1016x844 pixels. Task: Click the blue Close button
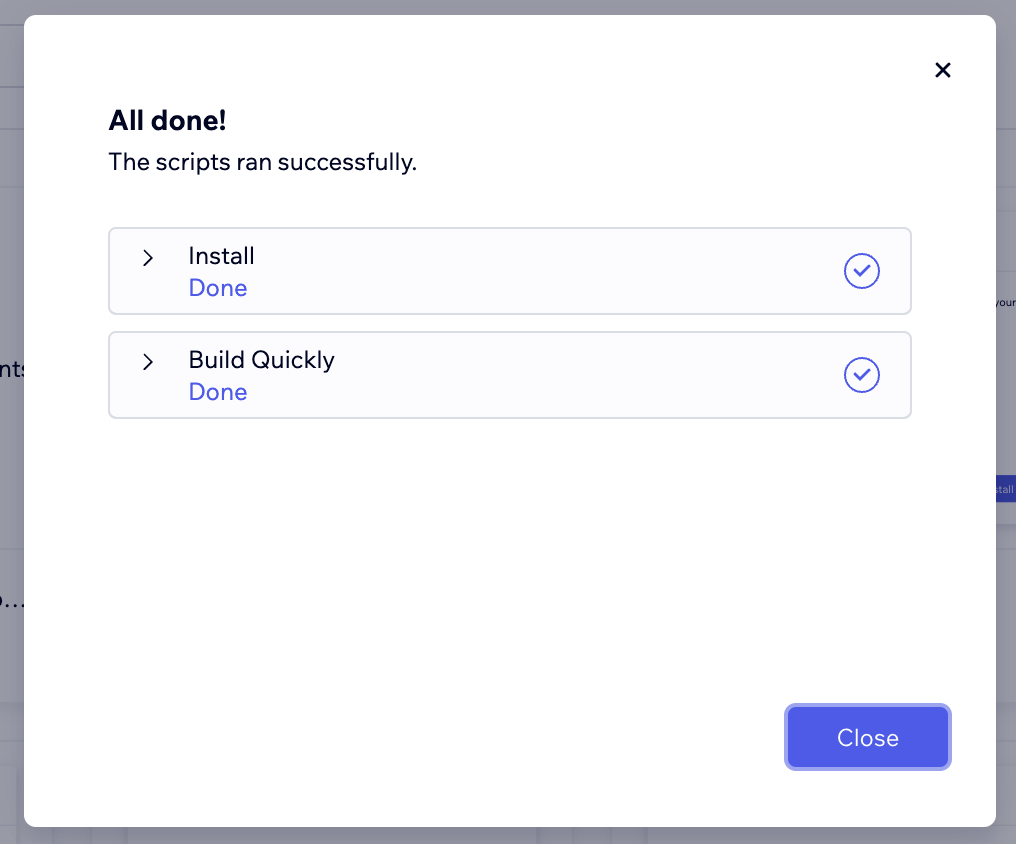868,737
